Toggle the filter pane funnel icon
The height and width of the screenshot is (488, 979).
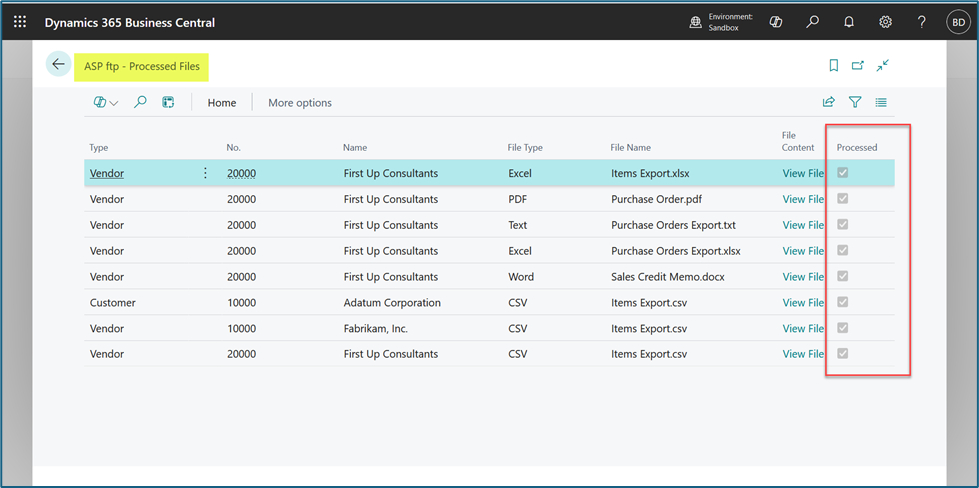pos(855,102)
